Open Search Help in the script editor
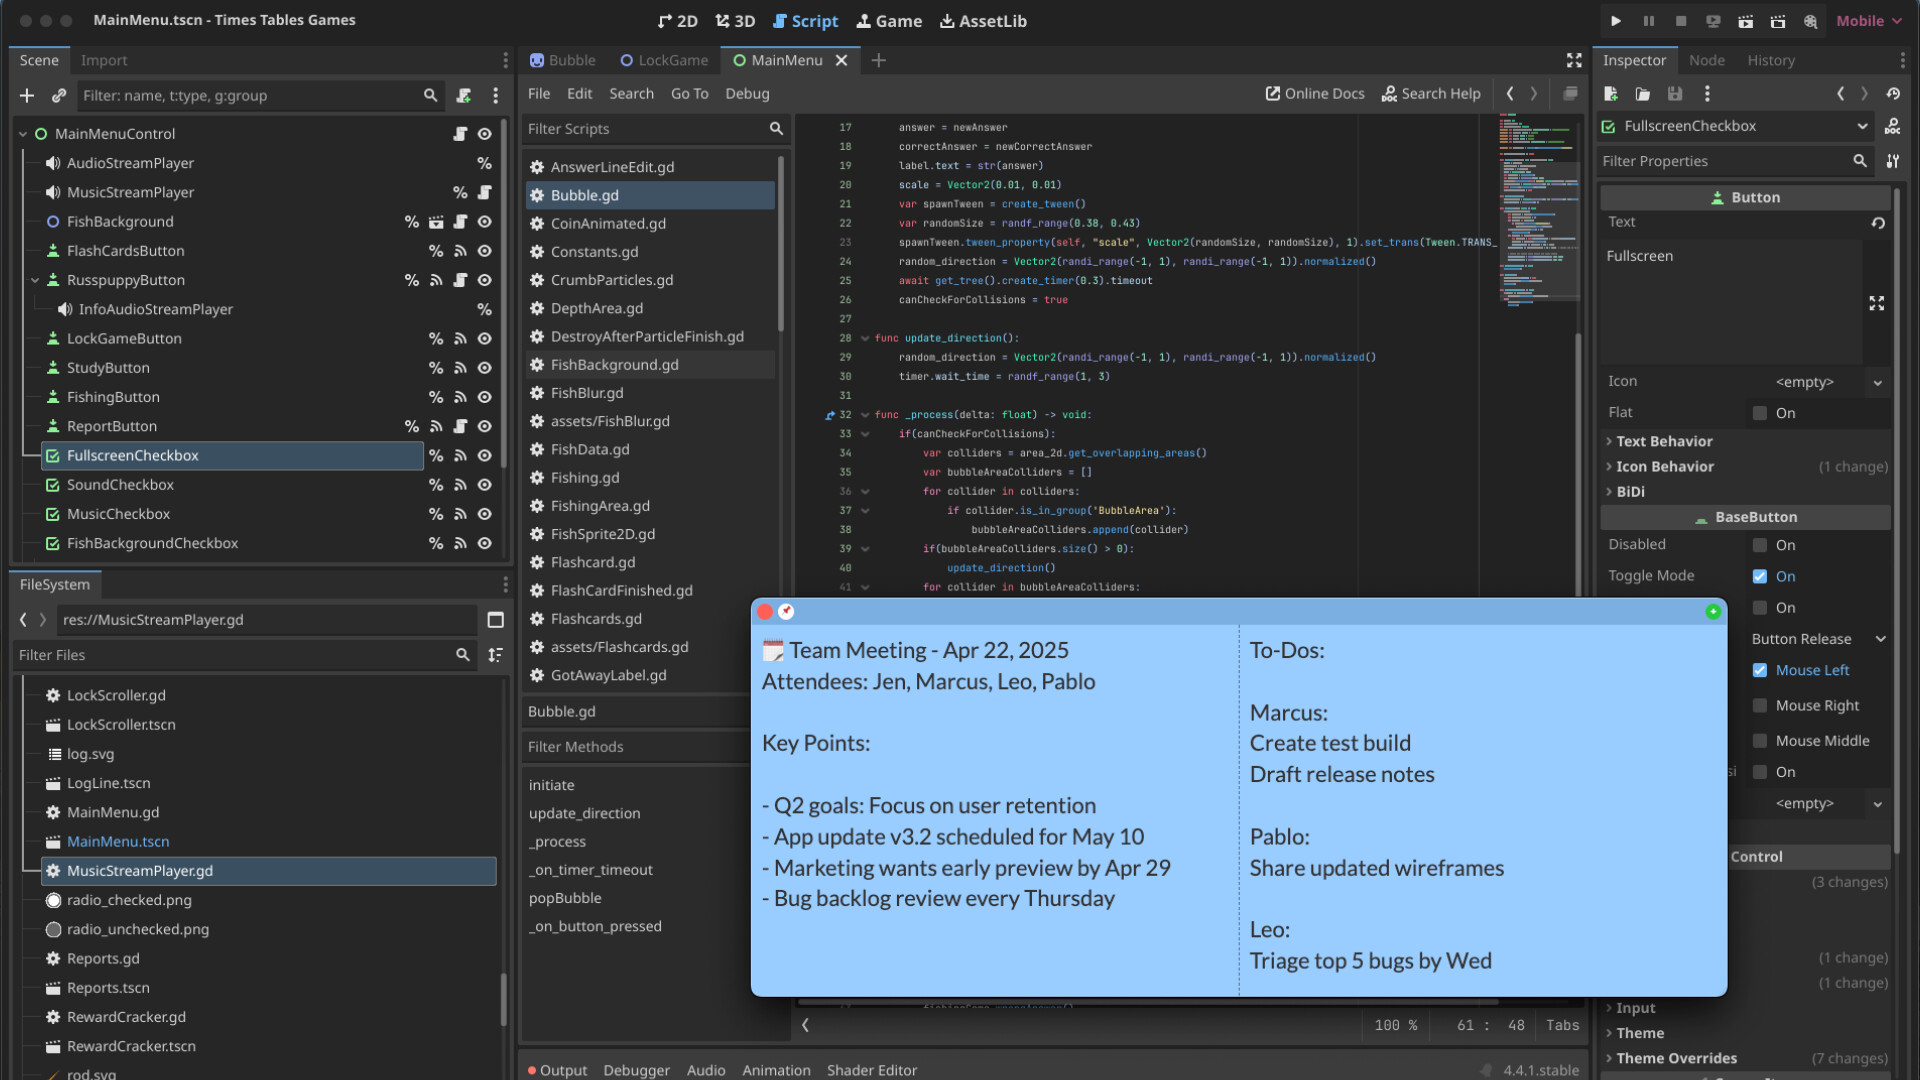The height and width of the screenshot is (1080, 1920). click(x=1431, y=93)
